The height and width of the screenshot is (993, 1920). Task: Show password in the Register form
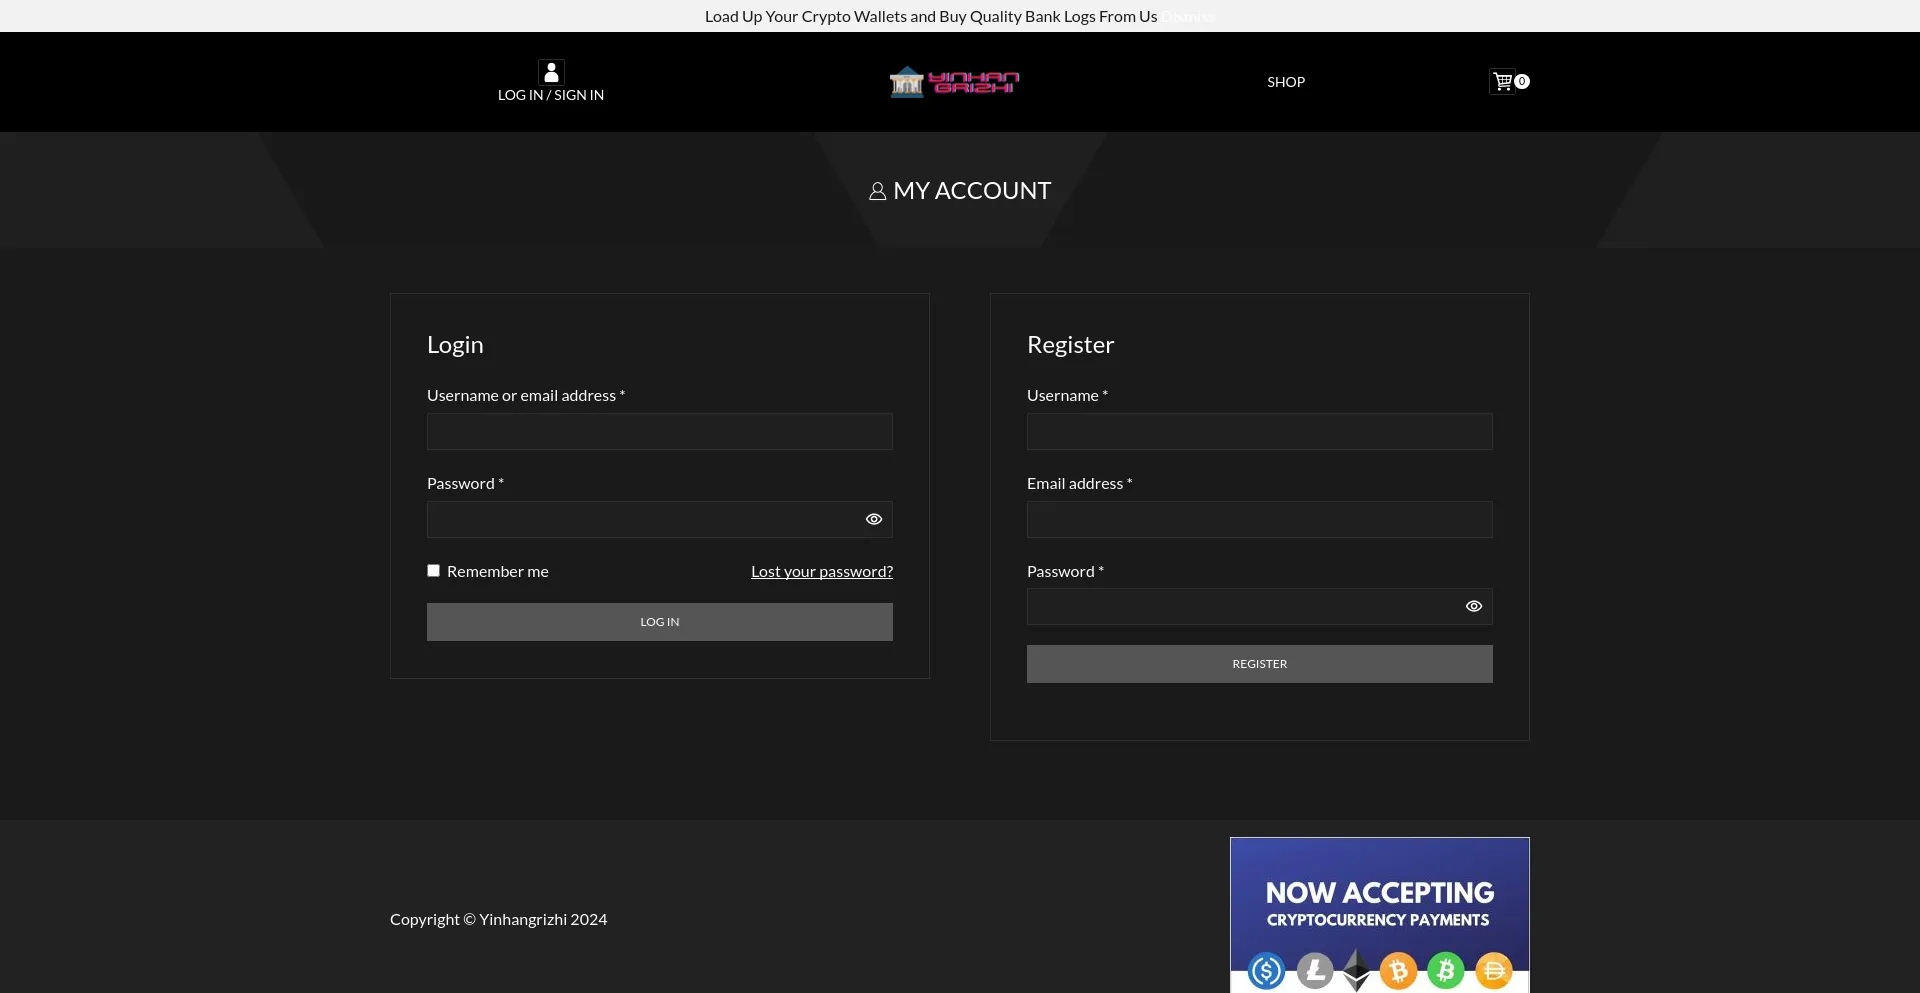coord(1474,606)
